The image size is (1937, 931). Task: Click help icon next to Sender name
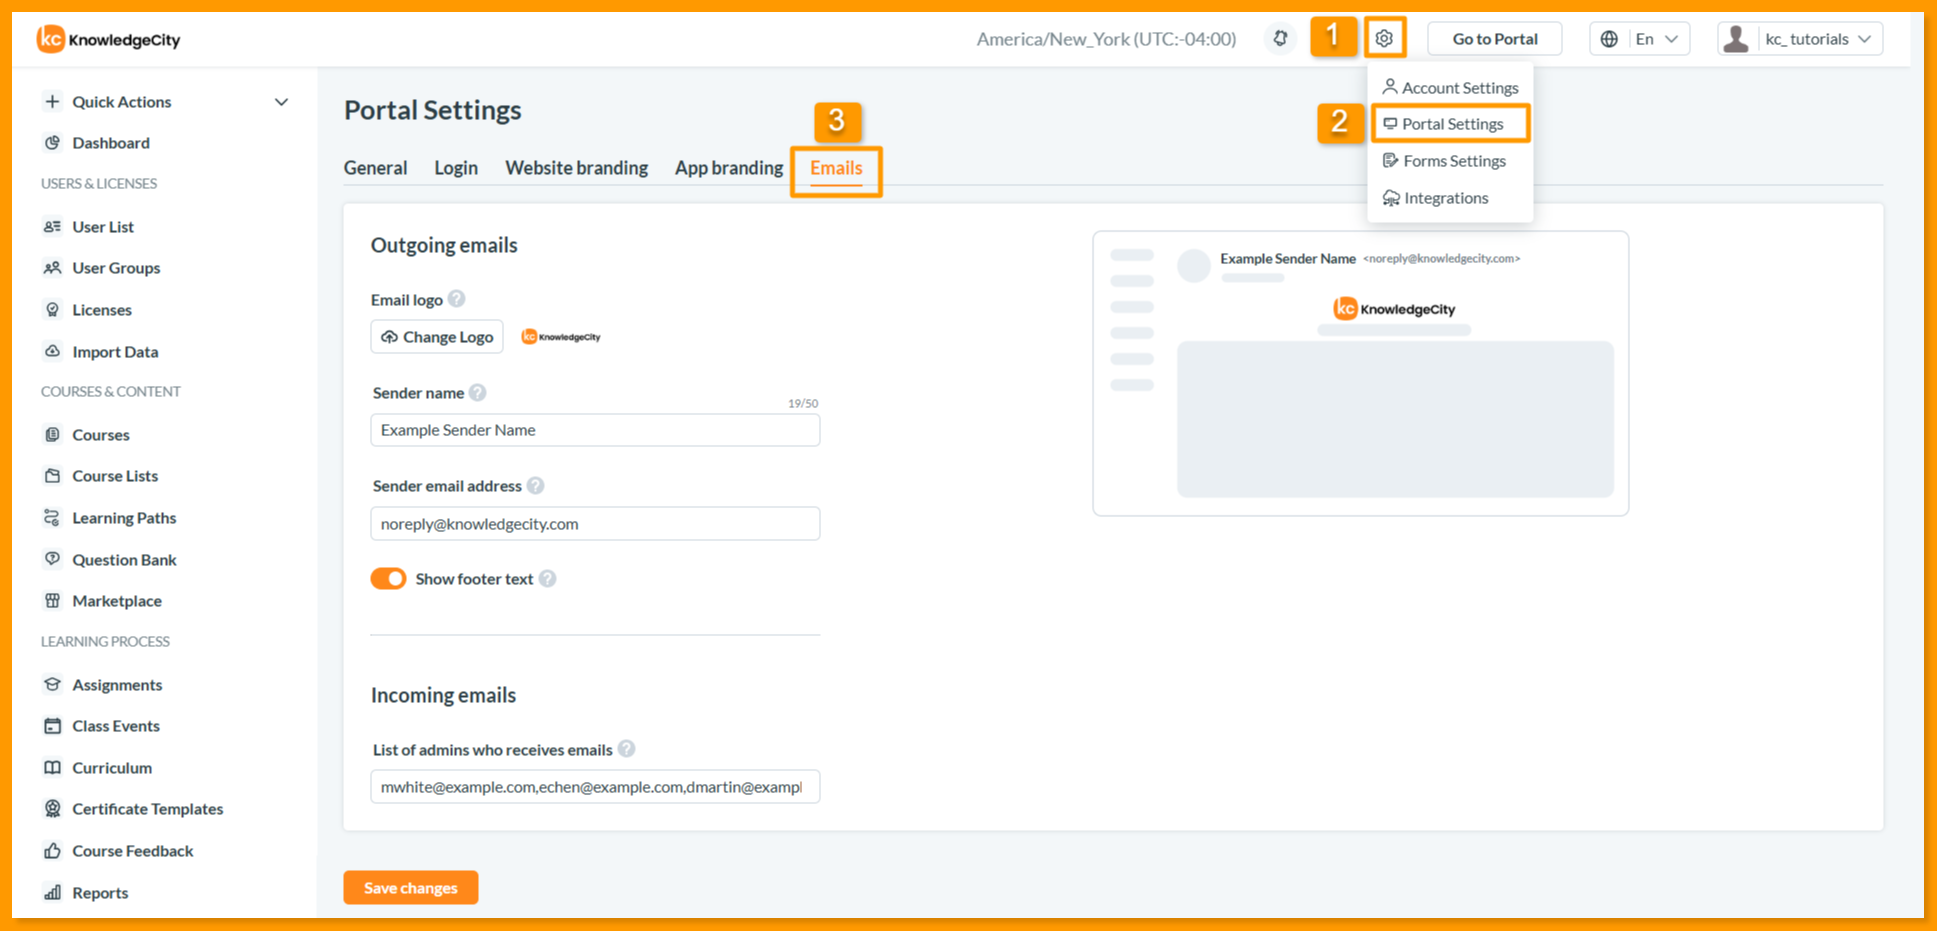tap(478, 393)
